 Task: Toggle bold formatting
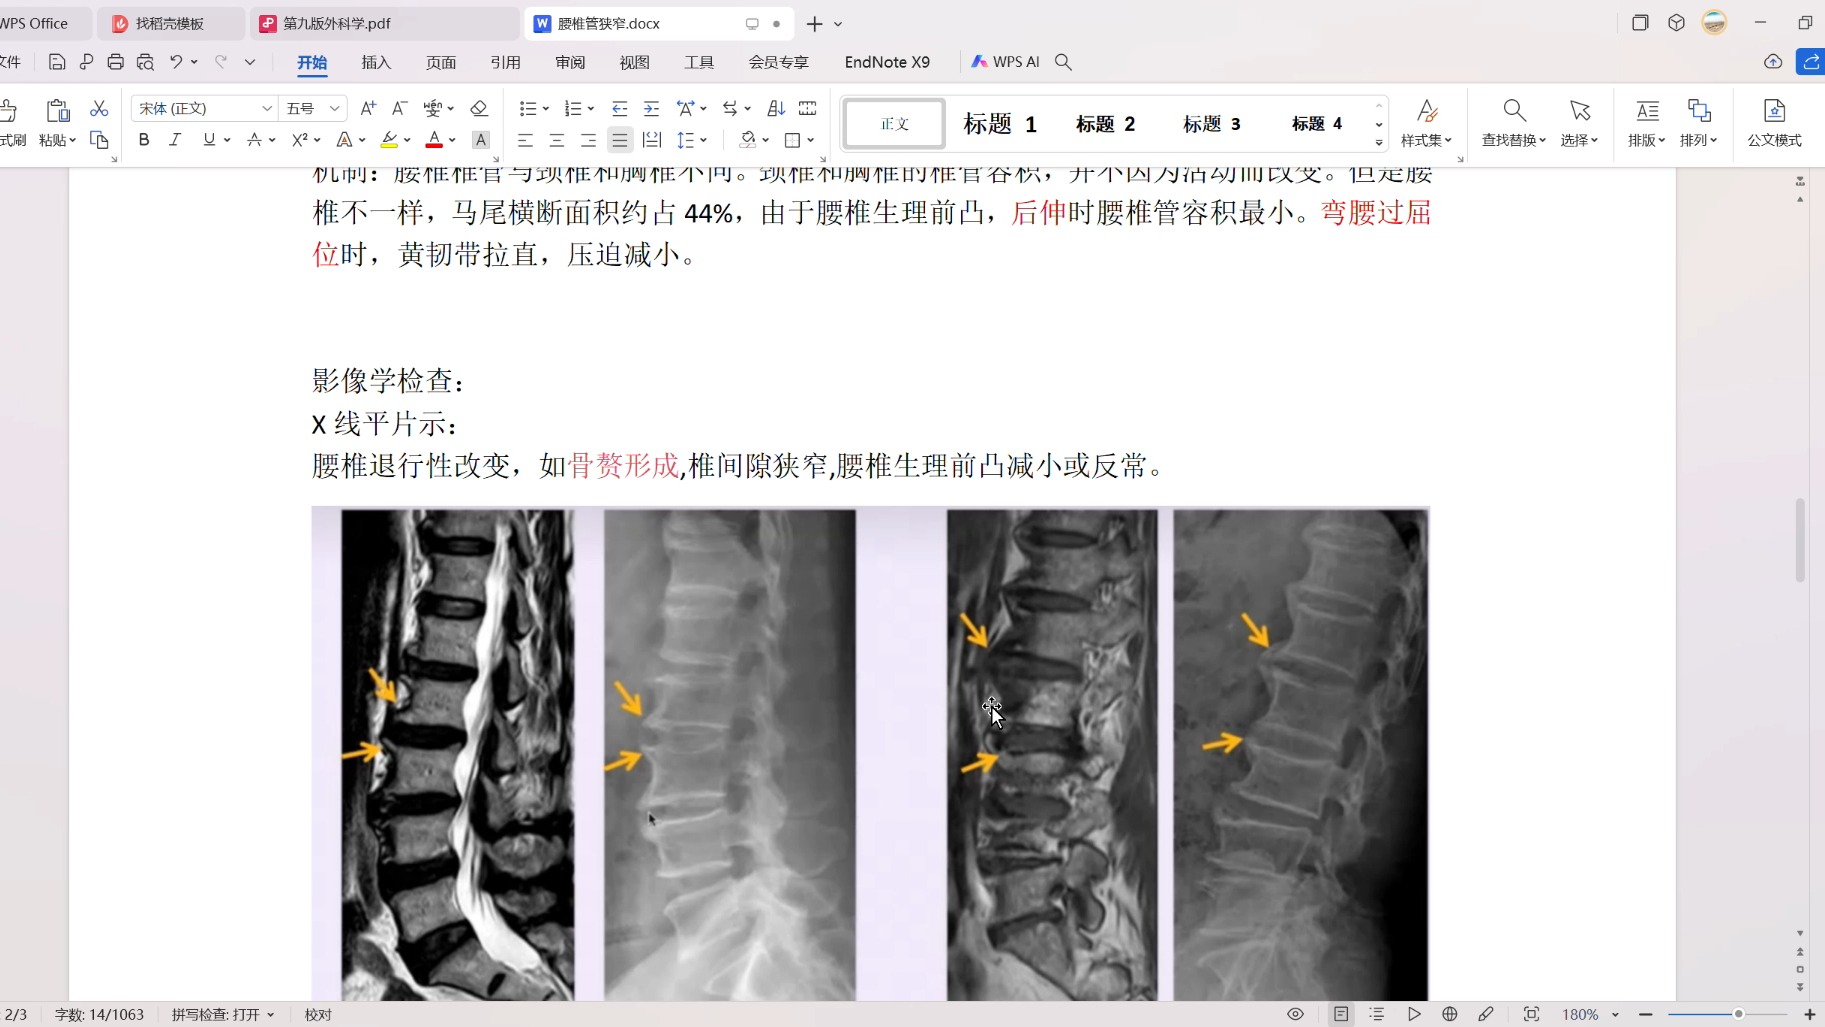pyautogui.click(x=143, y=140)
